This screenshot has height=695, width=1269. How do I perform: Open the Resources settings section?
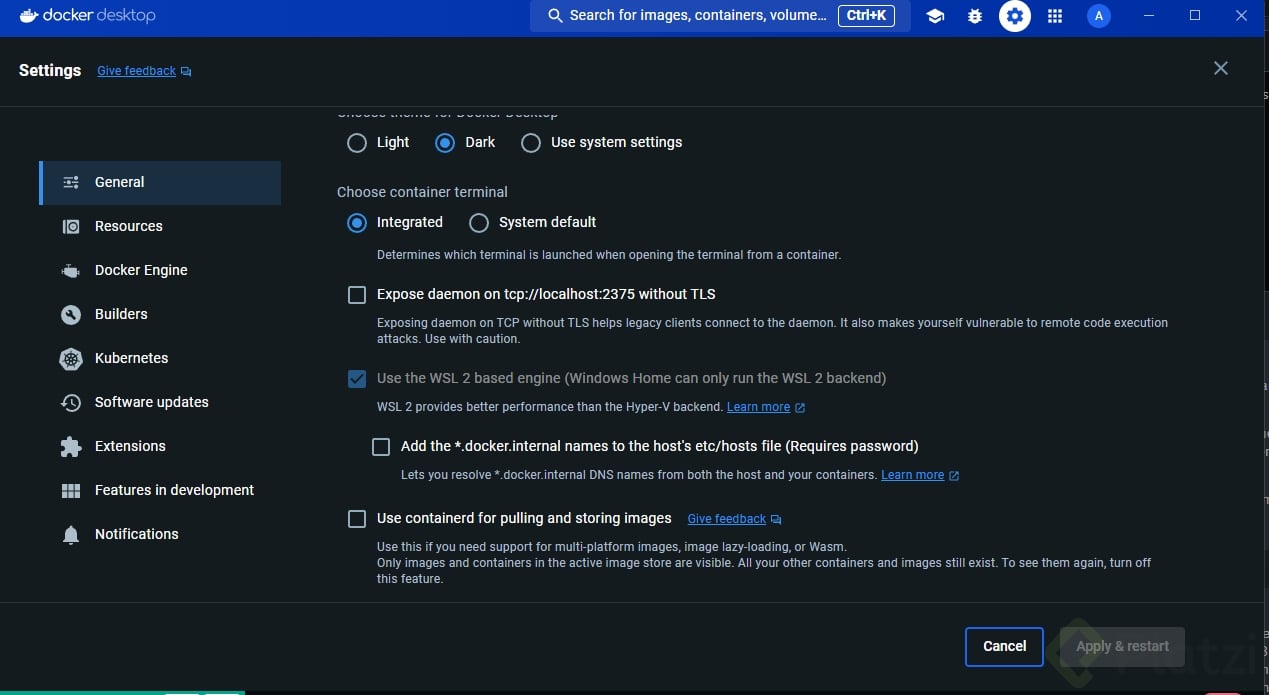click(x=160, y=226)
